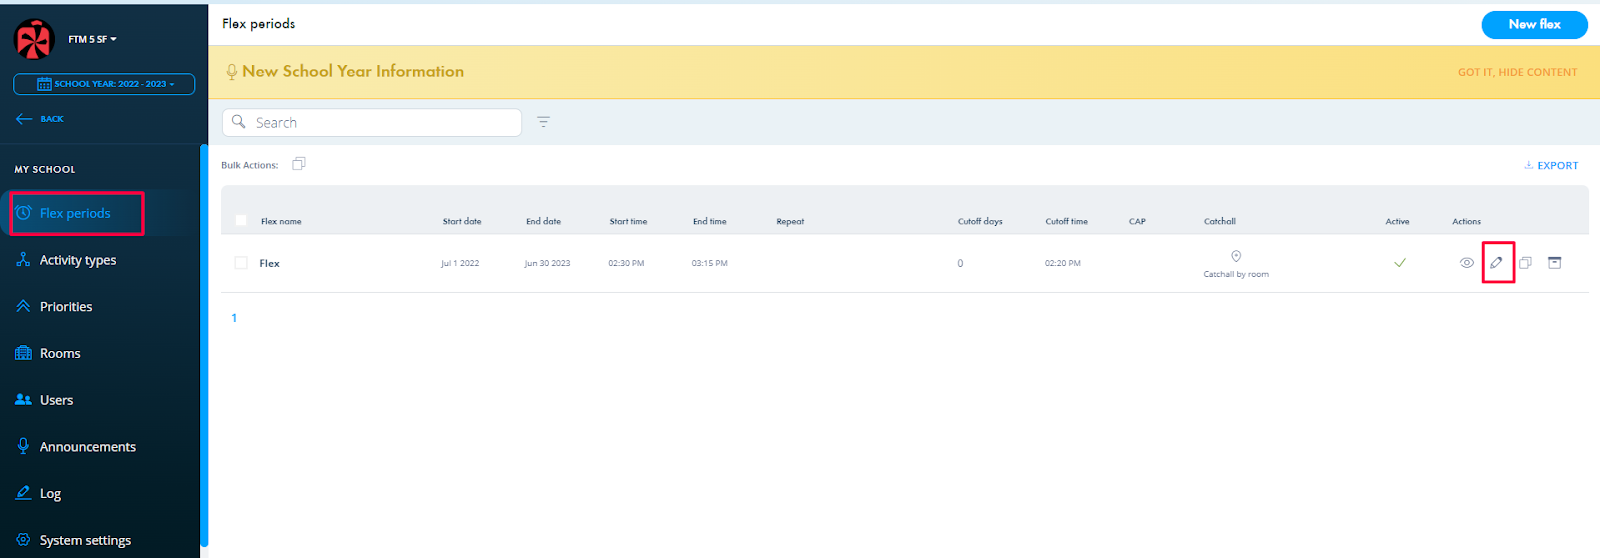Toggle the Active checkmark for Flex
1600x558 pixels.
[1400, 263]
